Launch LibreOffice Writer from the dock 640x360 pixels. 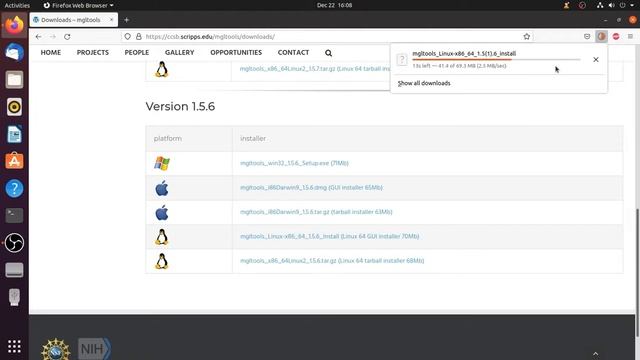coord(14,134)
